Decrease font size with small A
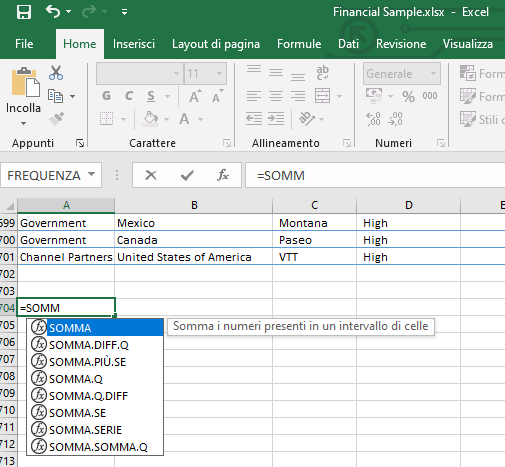505x467 pixels. (218, 96)
